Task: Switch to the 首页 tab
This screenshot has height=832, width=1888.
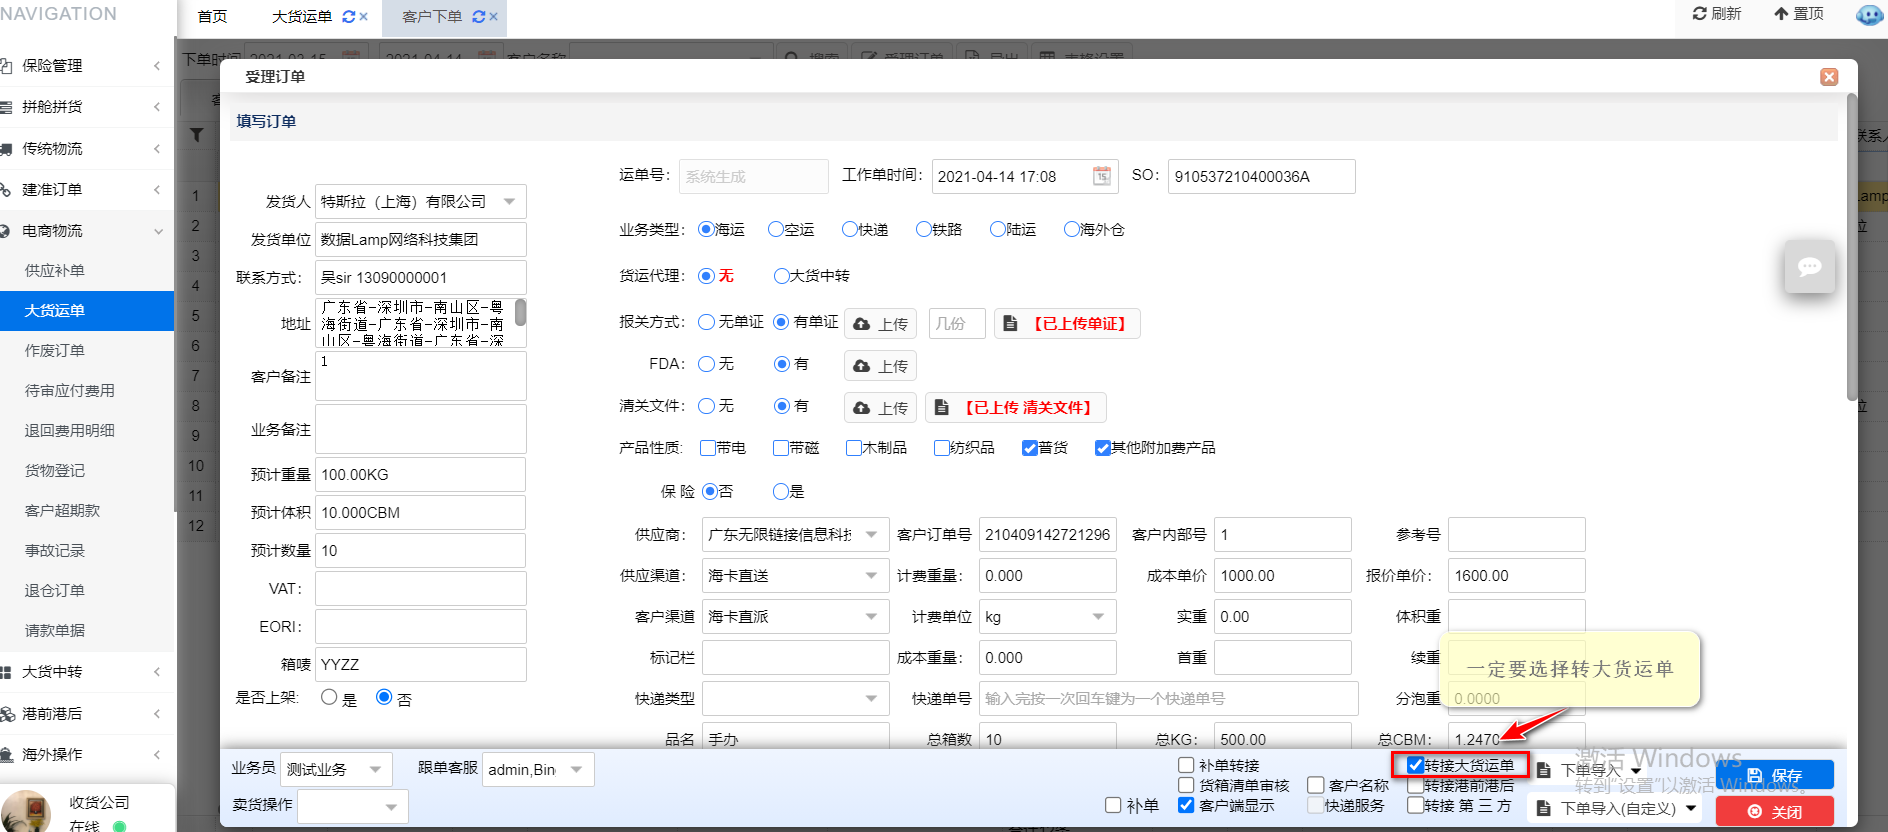Action: [212, 17]
